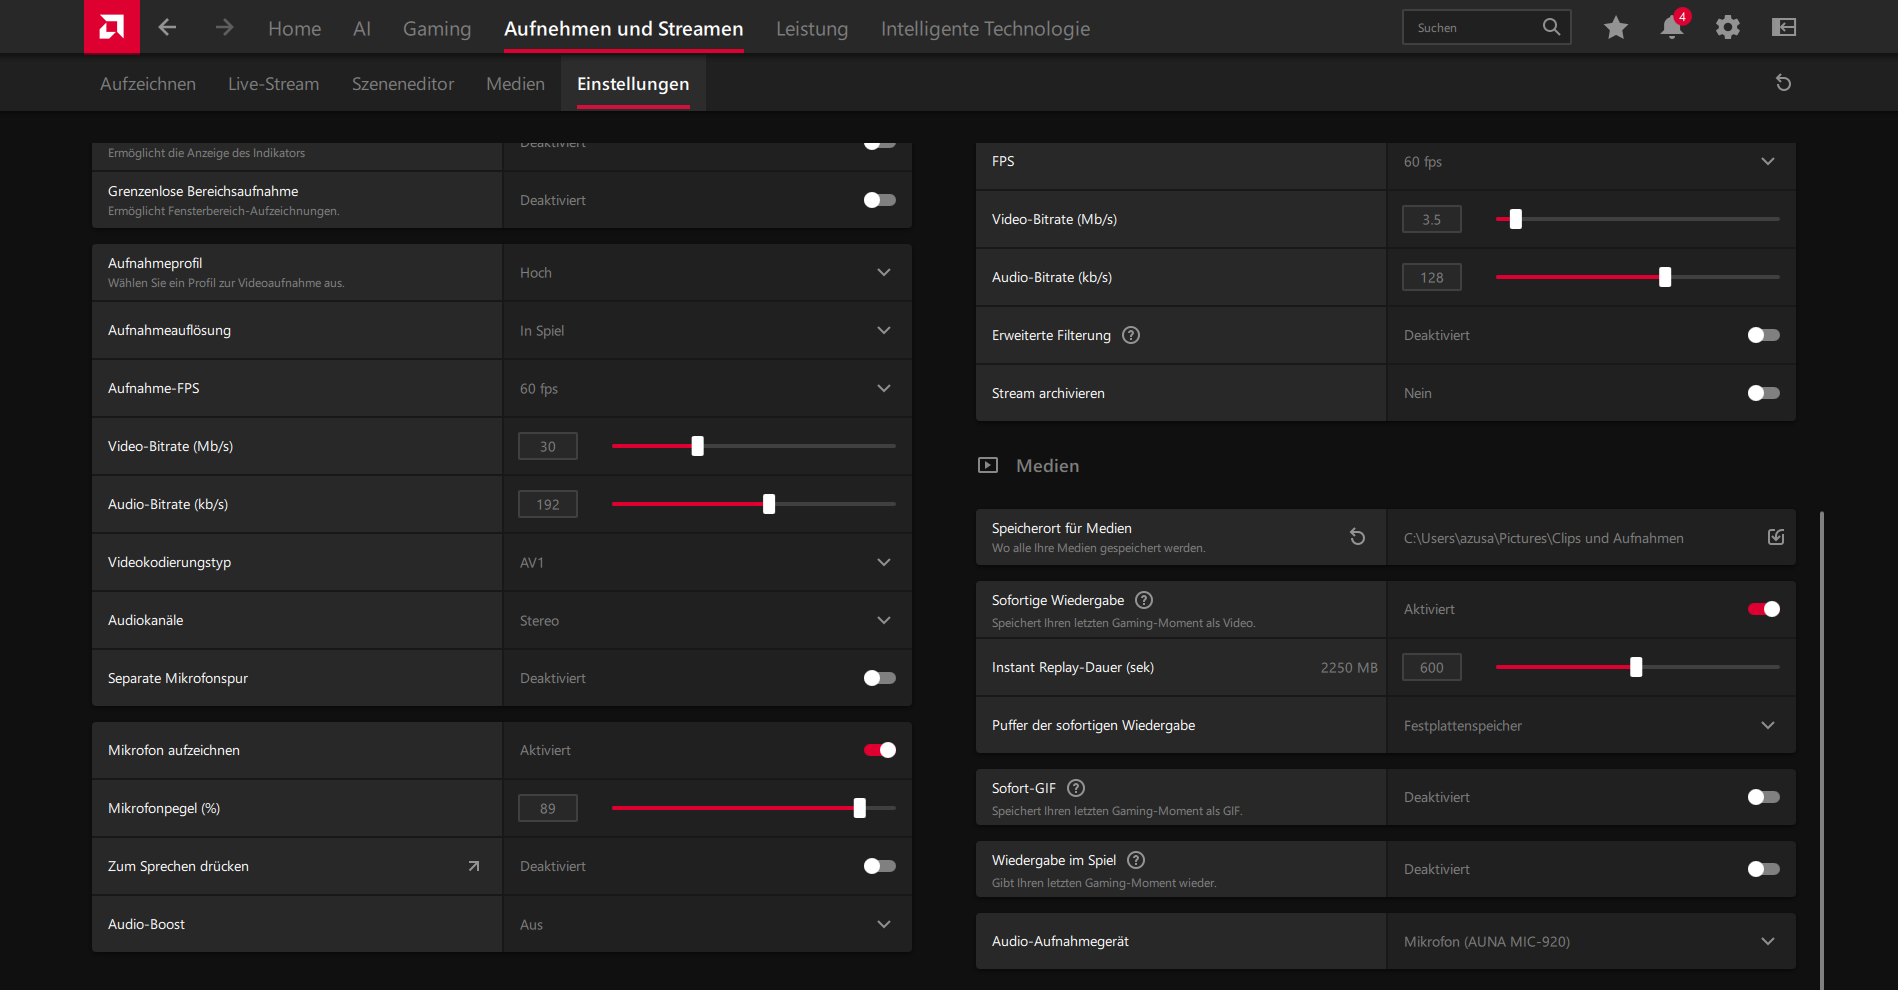Disable the Mikrofon aufzeichnen toggle
Image resolution: width=1898 pixels, height=990 pixels.
[x=880, y=750]
